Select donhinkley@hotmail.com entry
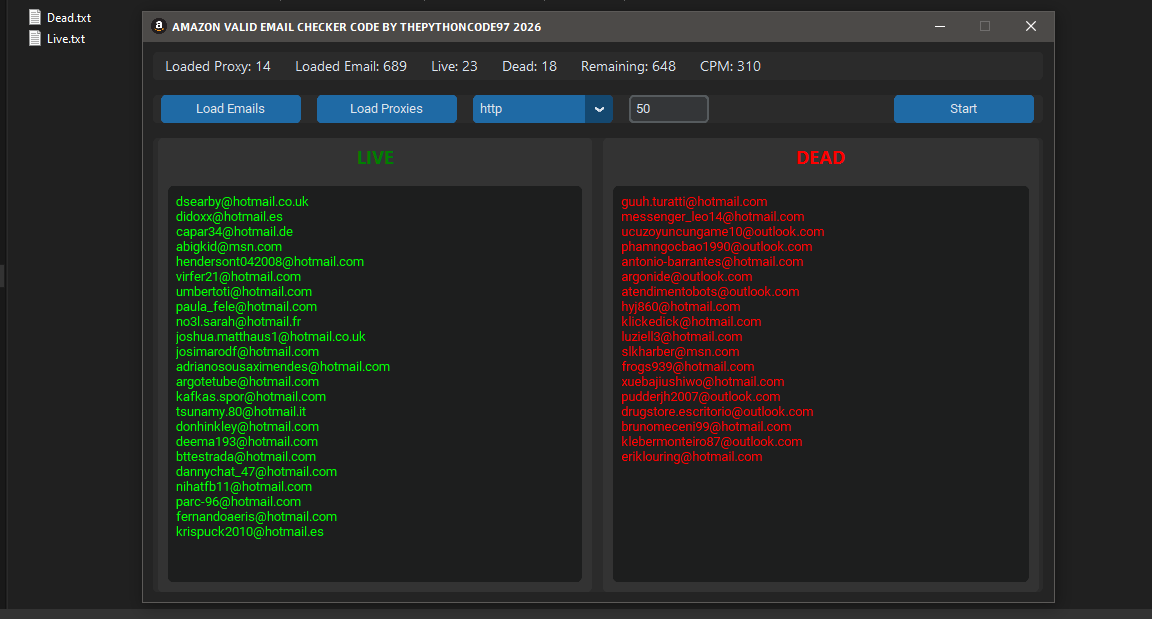 [247, 427]
